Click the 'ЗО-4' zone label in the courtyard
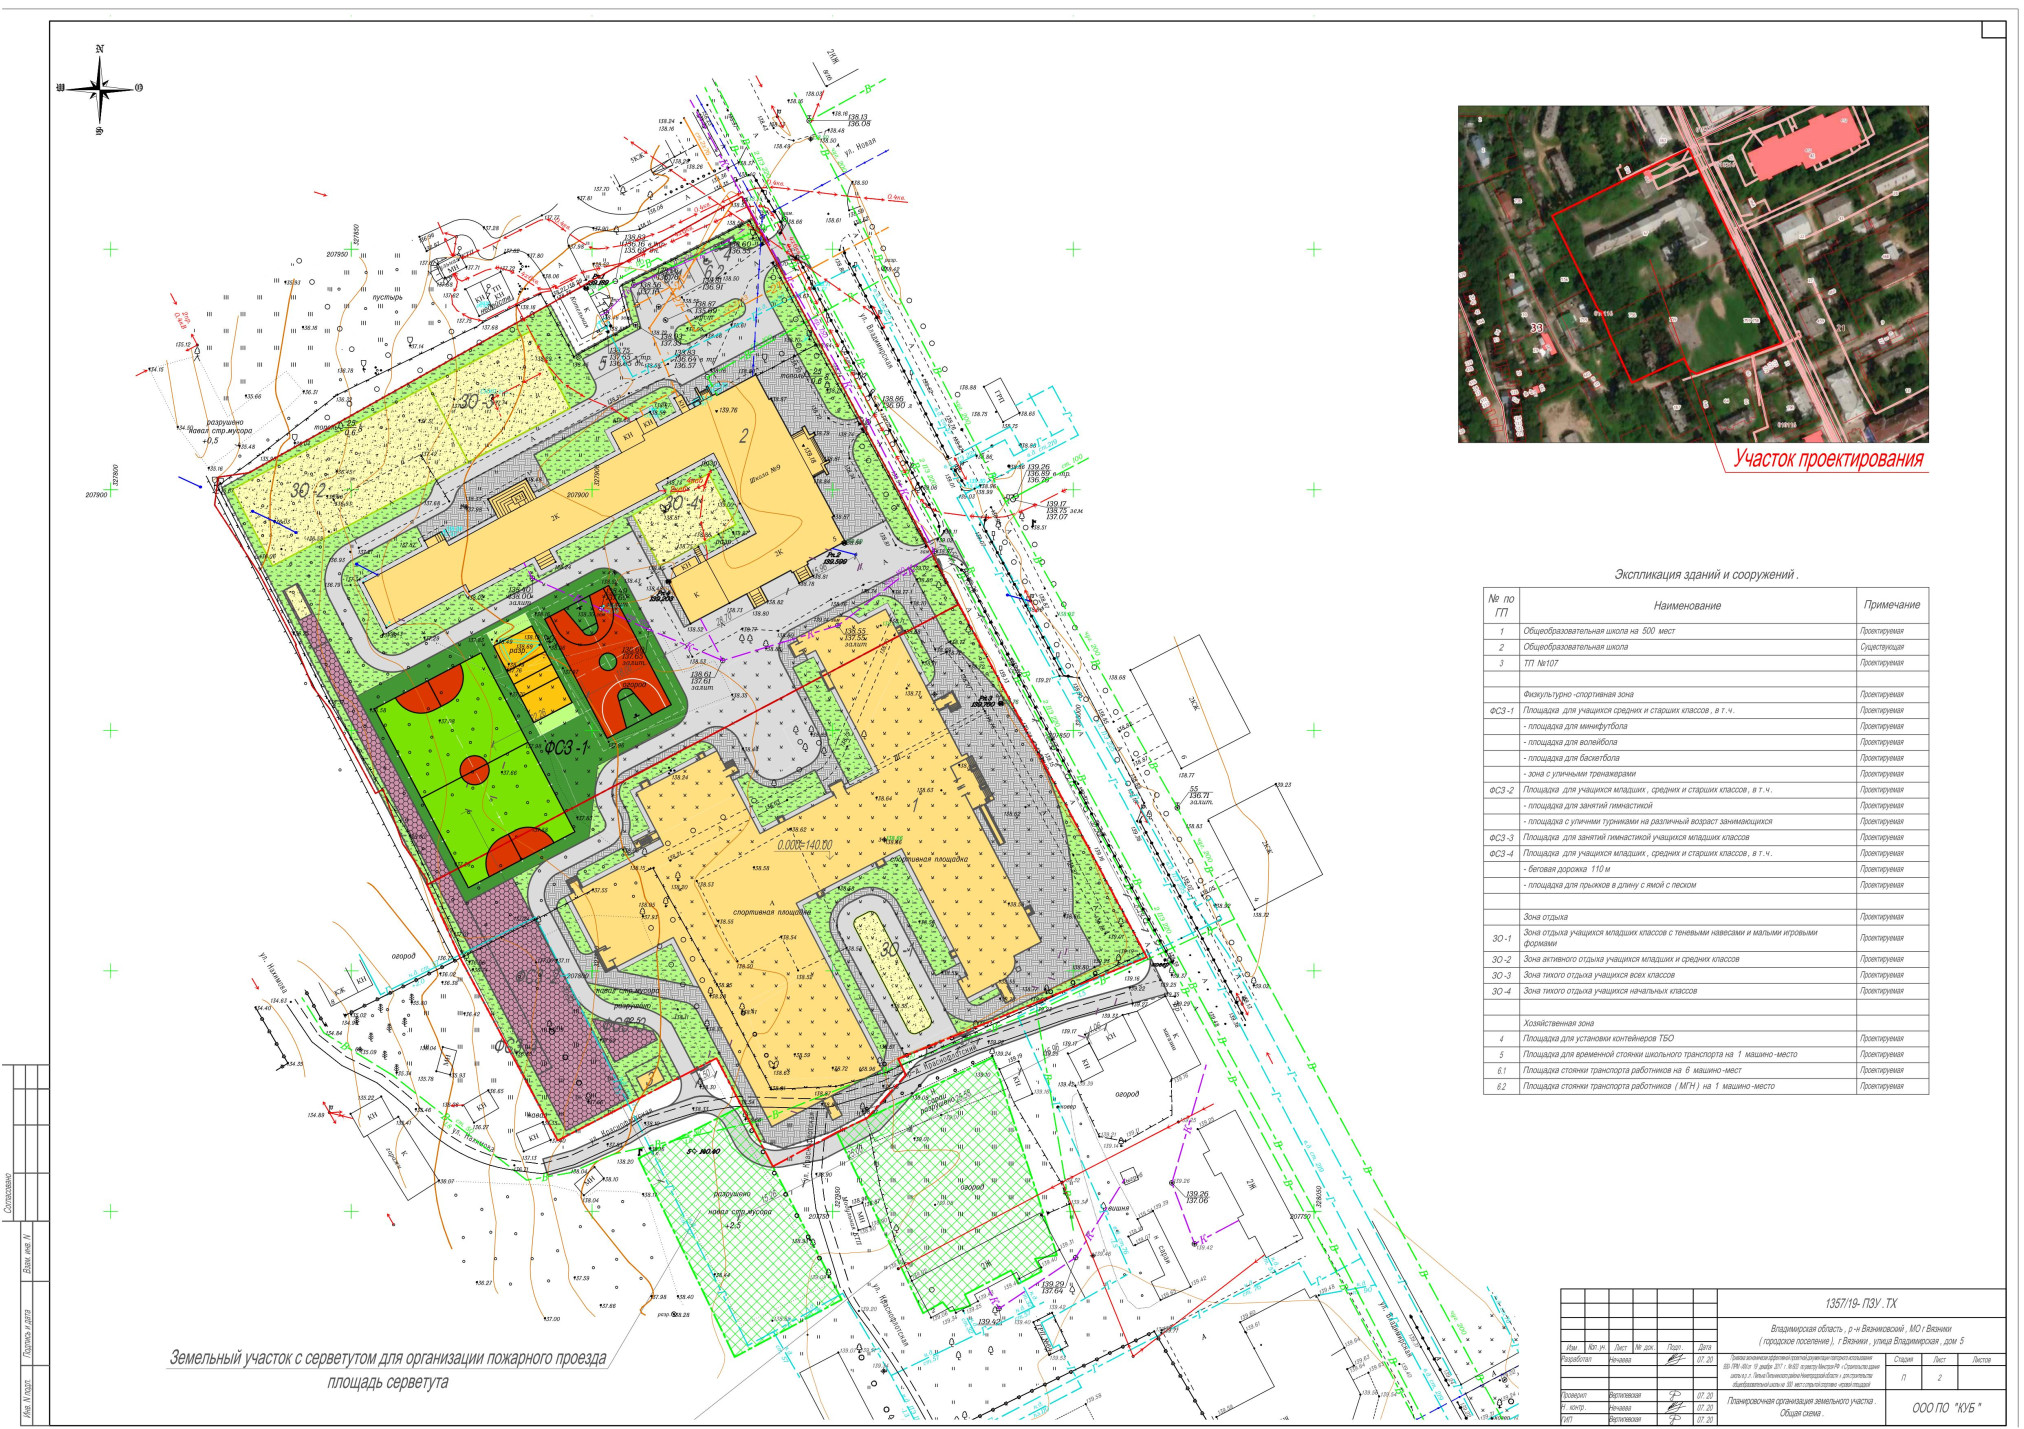This screenshot has height=1429, width=2024. [681, 503]
